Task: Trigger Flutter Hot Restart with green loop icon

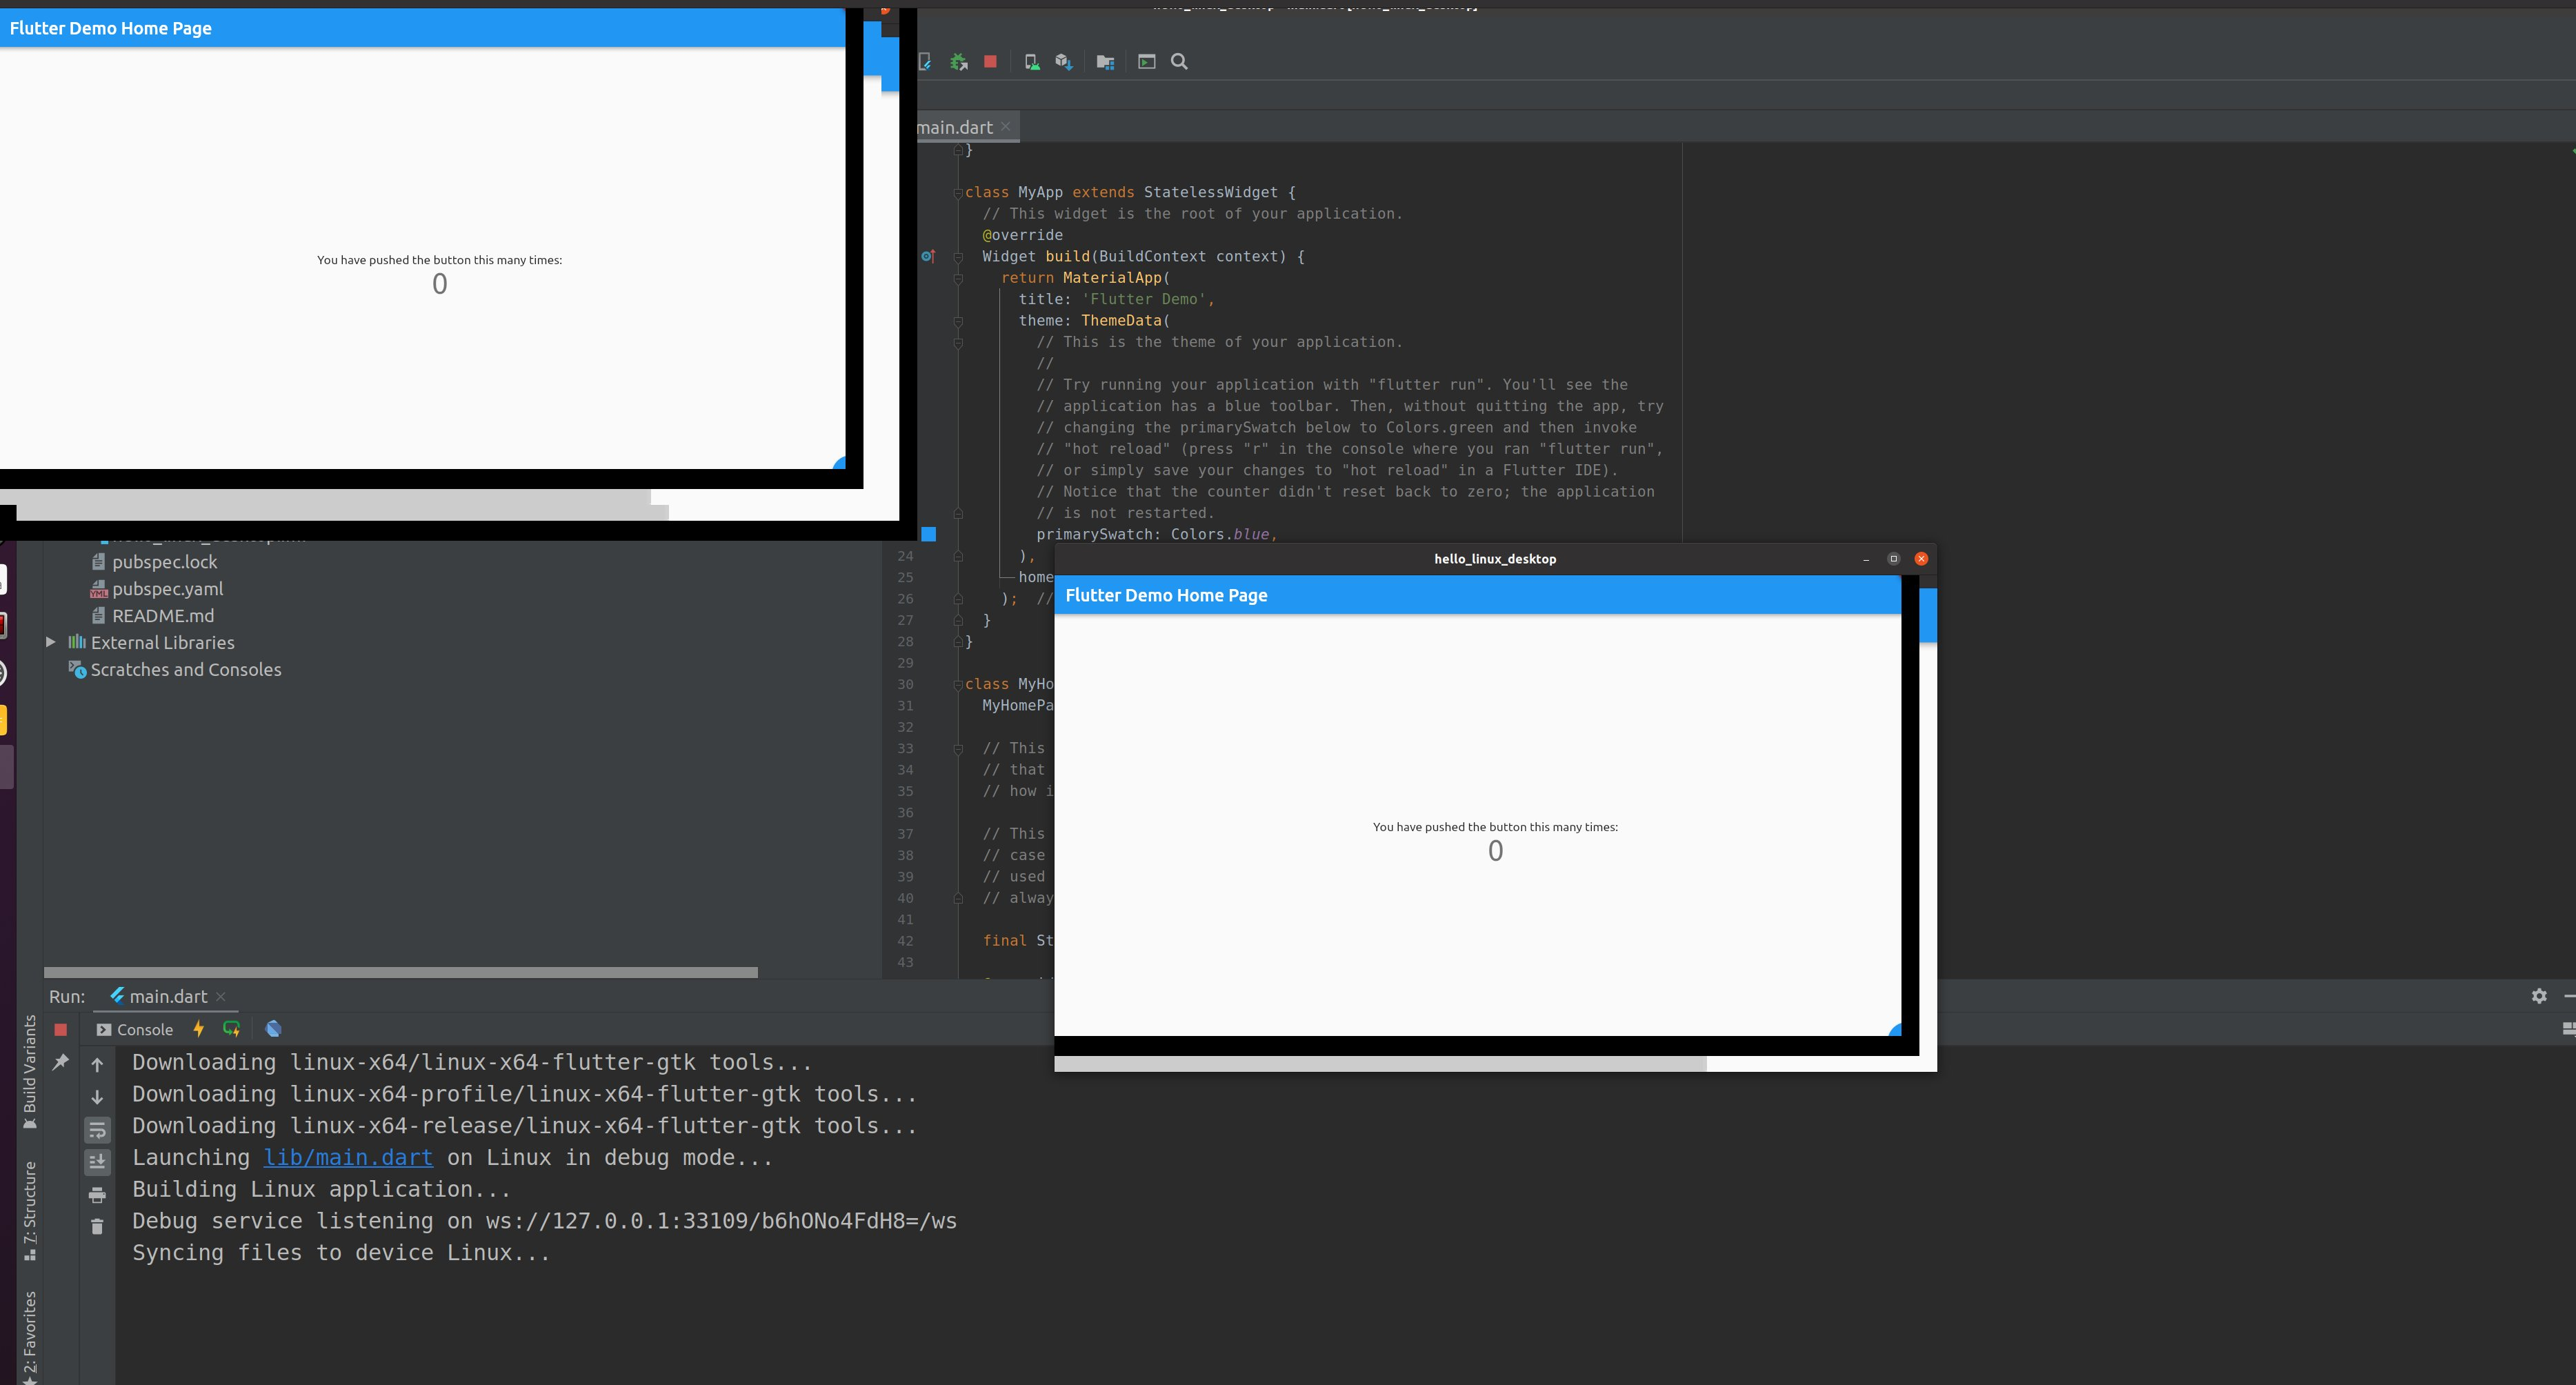Action: [x=231, y=1029]
